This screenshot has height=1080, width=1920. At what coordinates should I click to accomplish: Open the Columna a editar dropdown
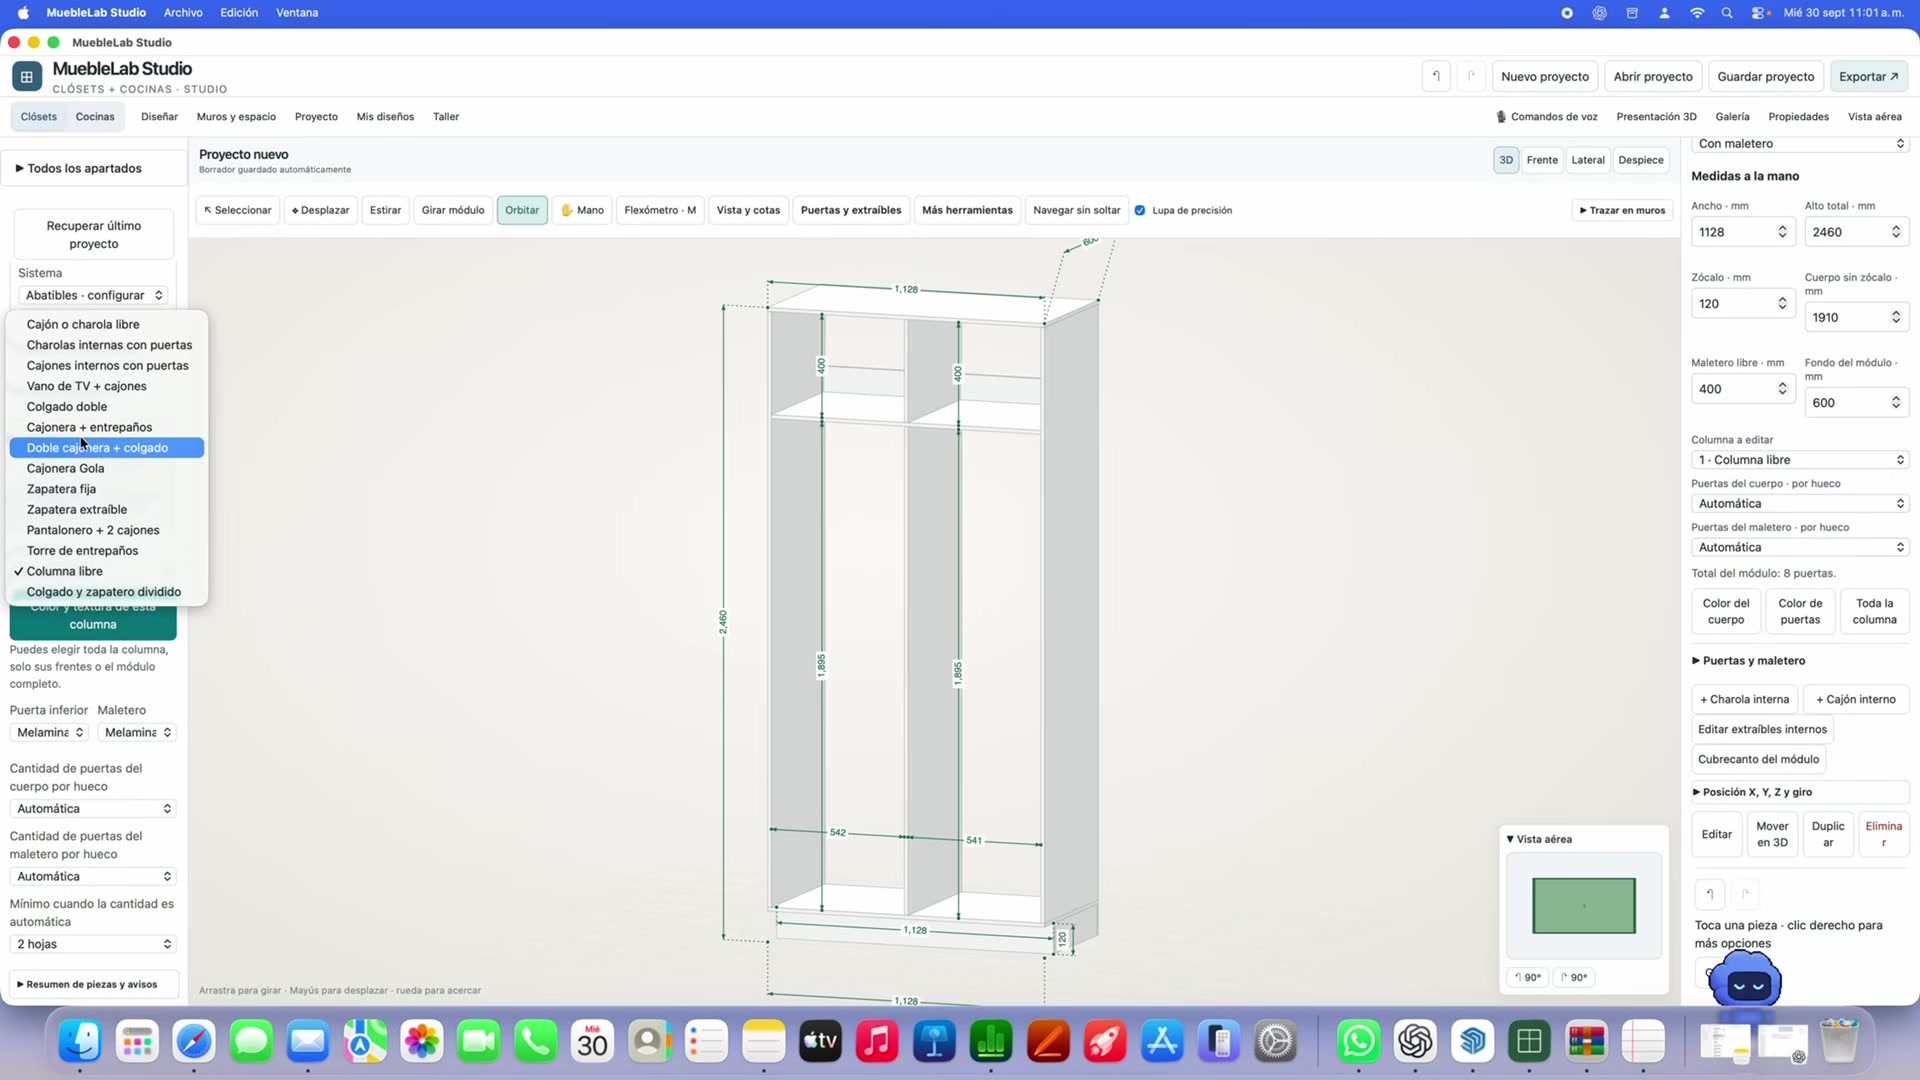(x=1800, y=460)
